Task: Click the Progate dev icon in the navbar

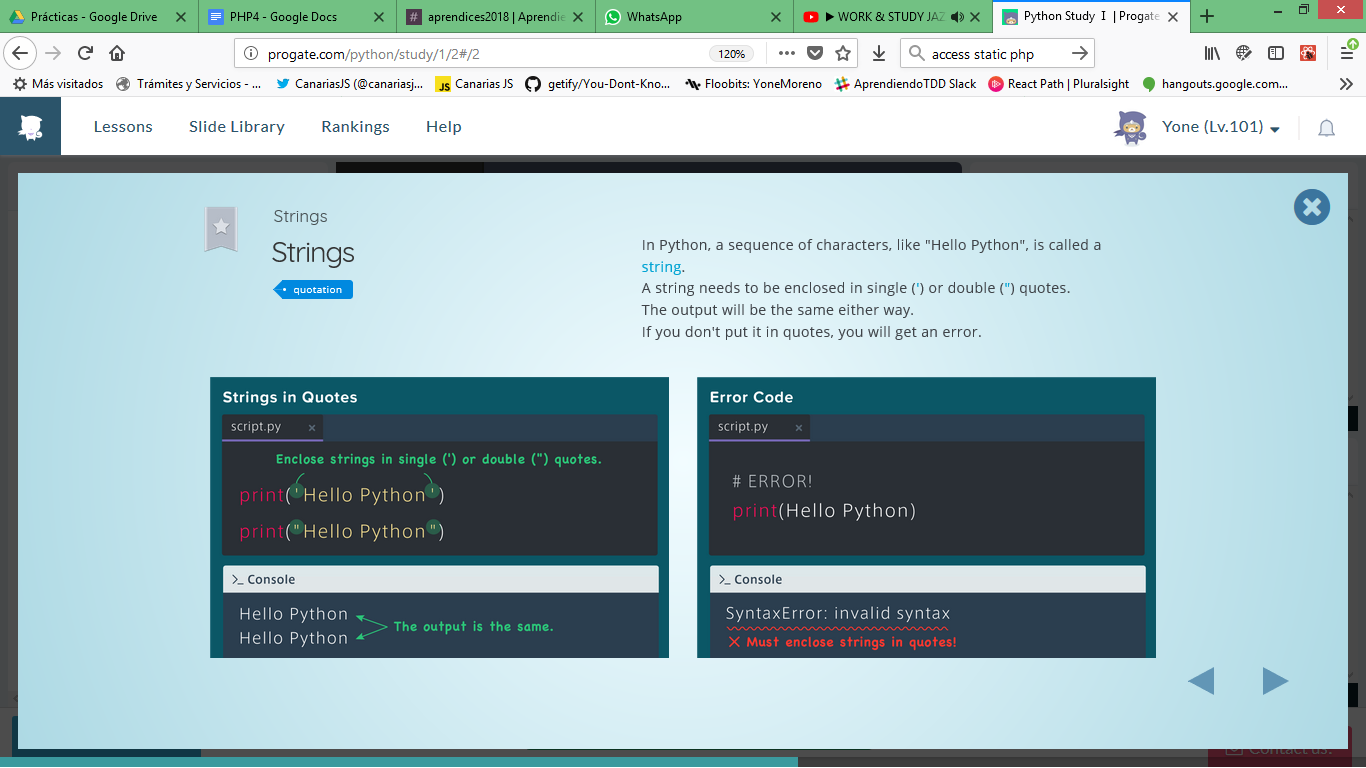Action: coord(30,125)
